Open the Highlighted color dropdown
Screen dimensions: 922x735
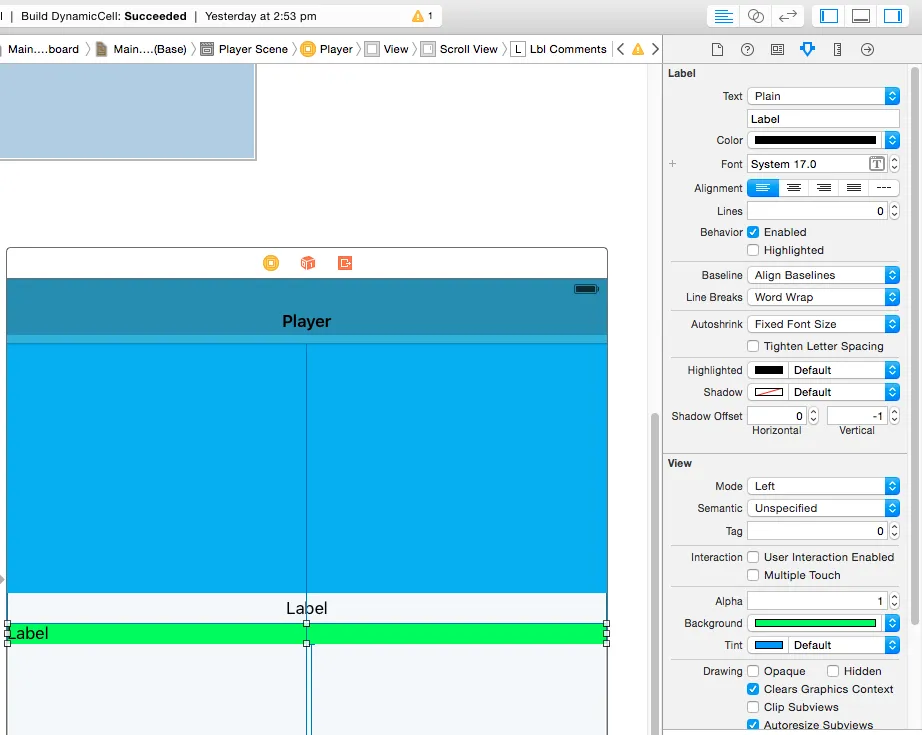coord(843,370)
